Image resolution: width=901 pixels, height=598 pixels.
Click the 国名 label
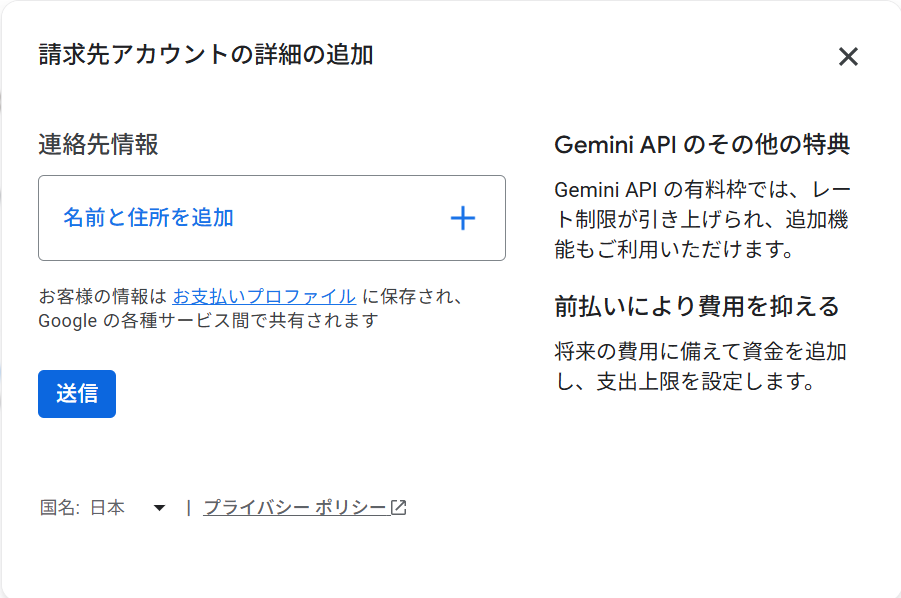pyautogui.click(x=59, y=508)
